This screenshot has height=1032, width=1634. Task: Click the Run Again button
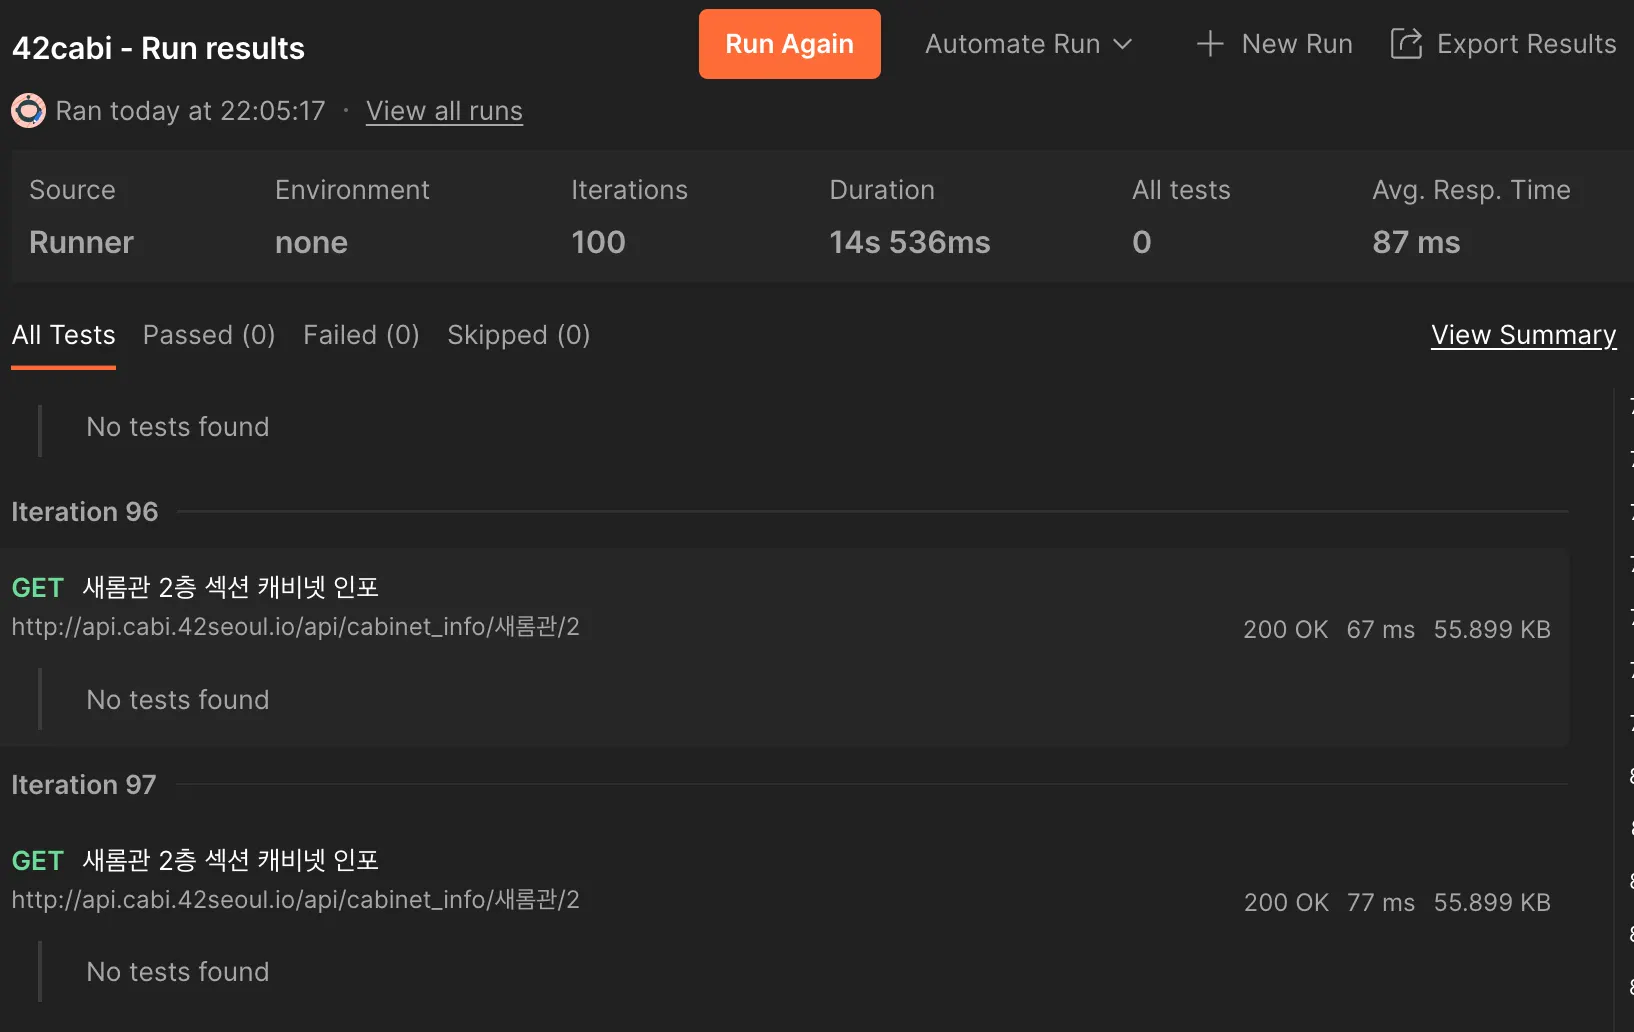pyautogui.click(x=789, y=44)
